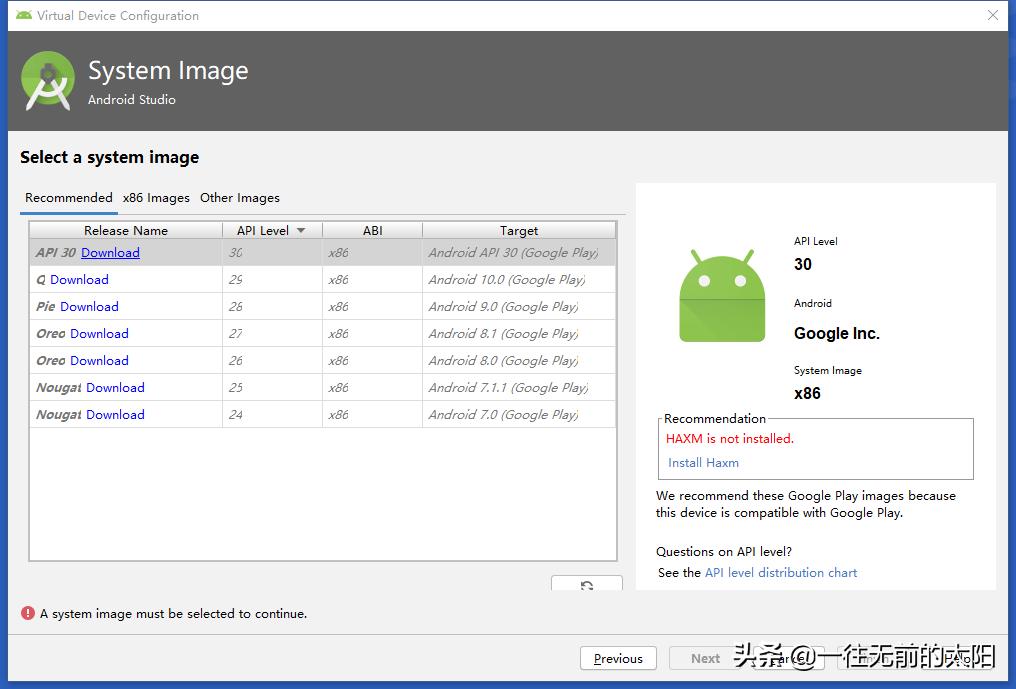Download the API 30 system image

tap(110, 252)
